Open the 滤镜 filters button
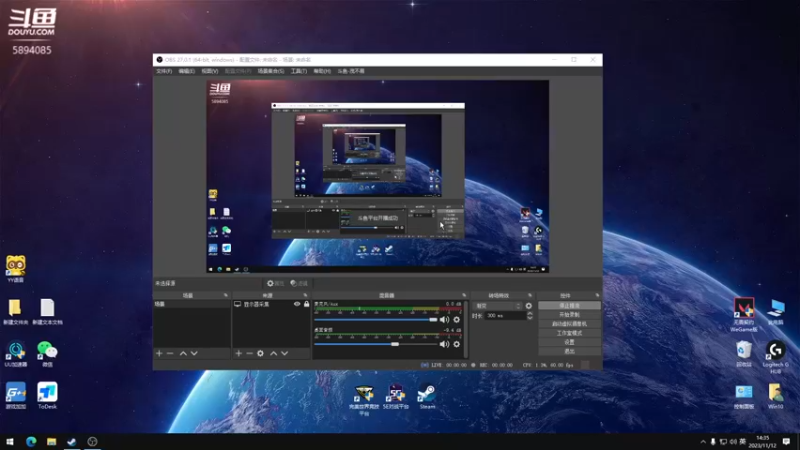The height and width of the screenshot is (450, 800). 299,283
